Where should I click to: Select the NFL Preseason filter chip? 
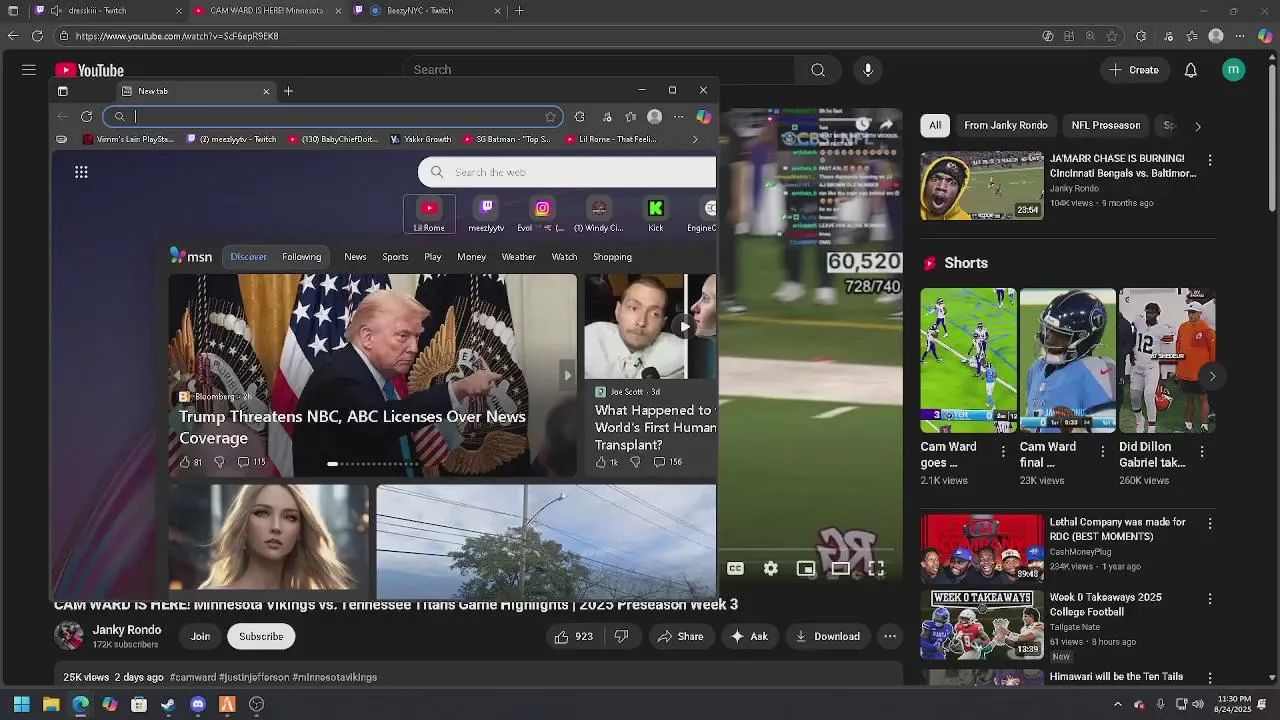(x=1106, y=125)
